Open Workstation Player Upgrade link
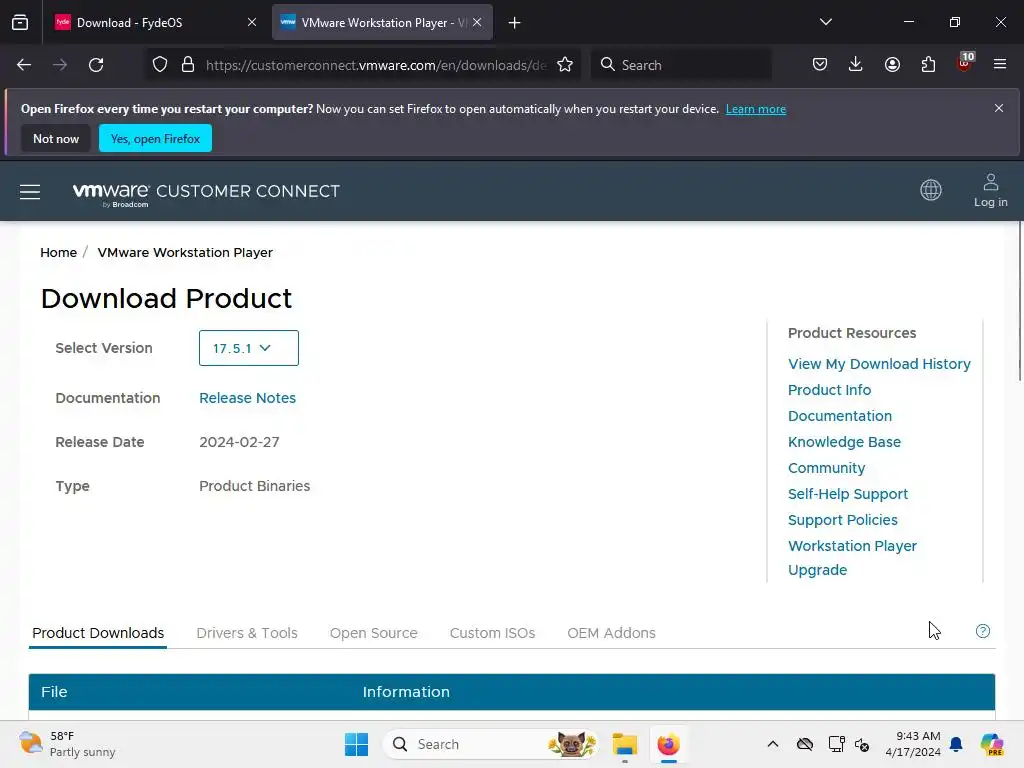 (x=852, y=558)
